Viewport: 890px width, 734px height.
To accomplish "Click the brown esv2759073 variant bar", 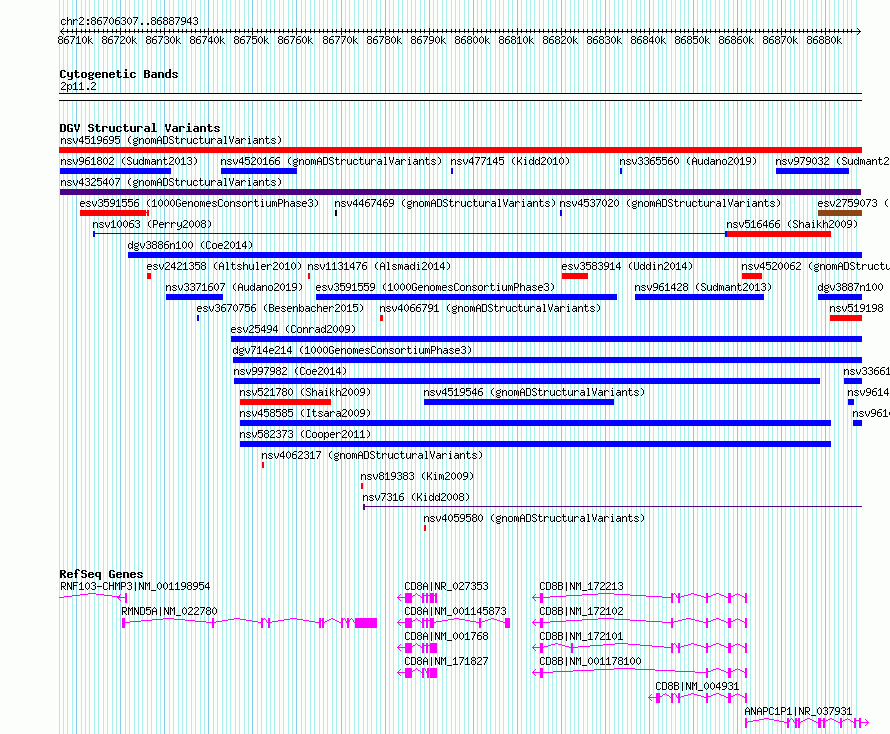I will [839, 213].
